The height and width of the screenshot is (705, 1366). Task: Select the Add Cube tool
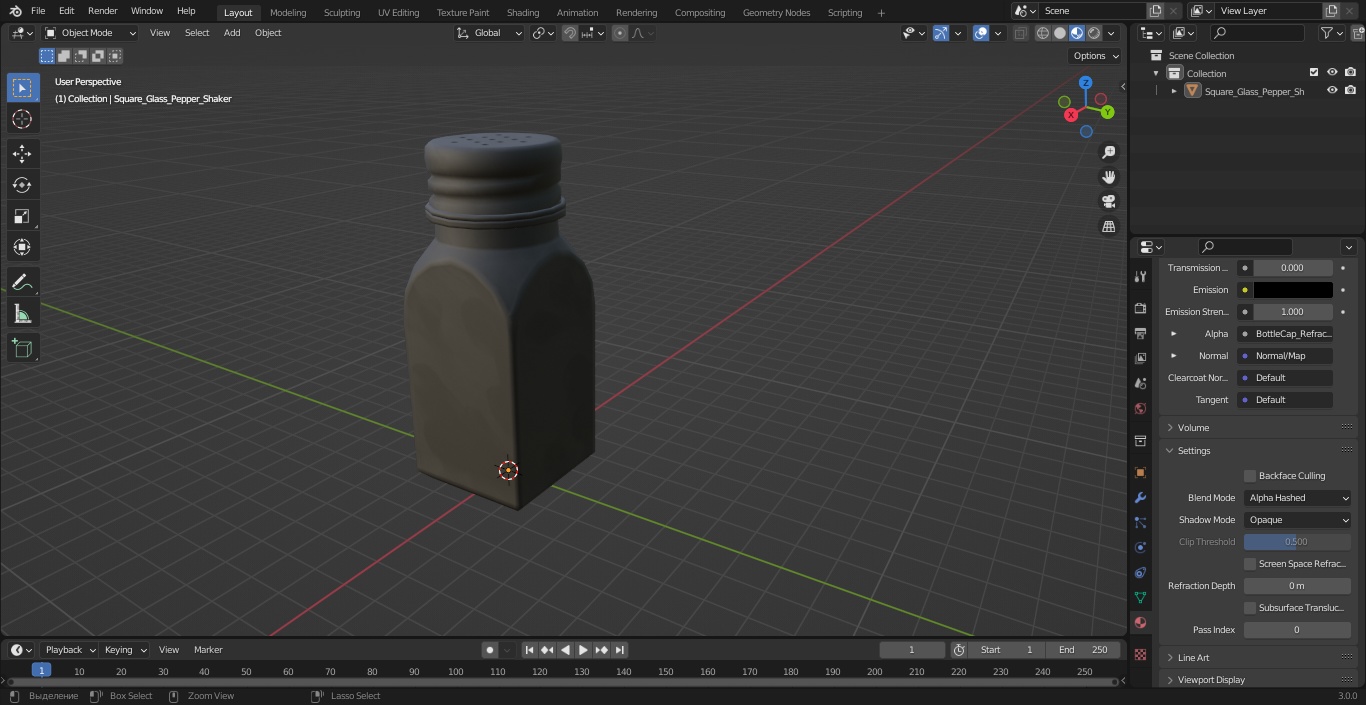pyautogui.click(x=22, y=349)
